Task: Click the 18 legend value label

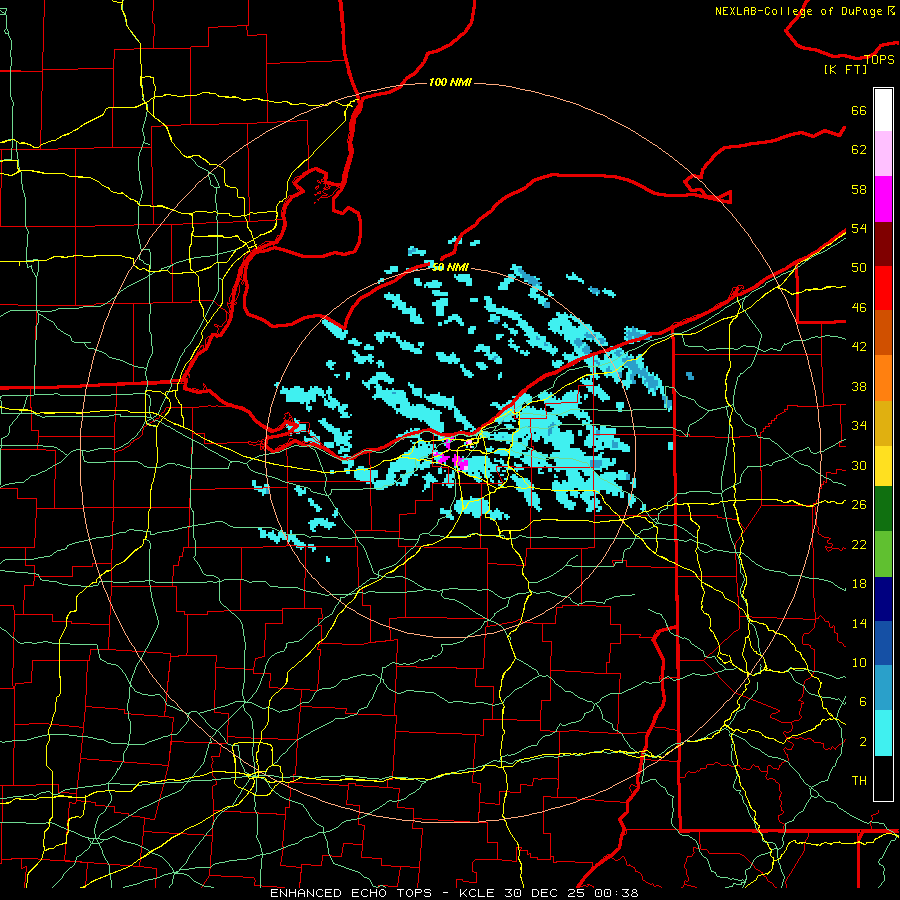Action: pos(859,584)
